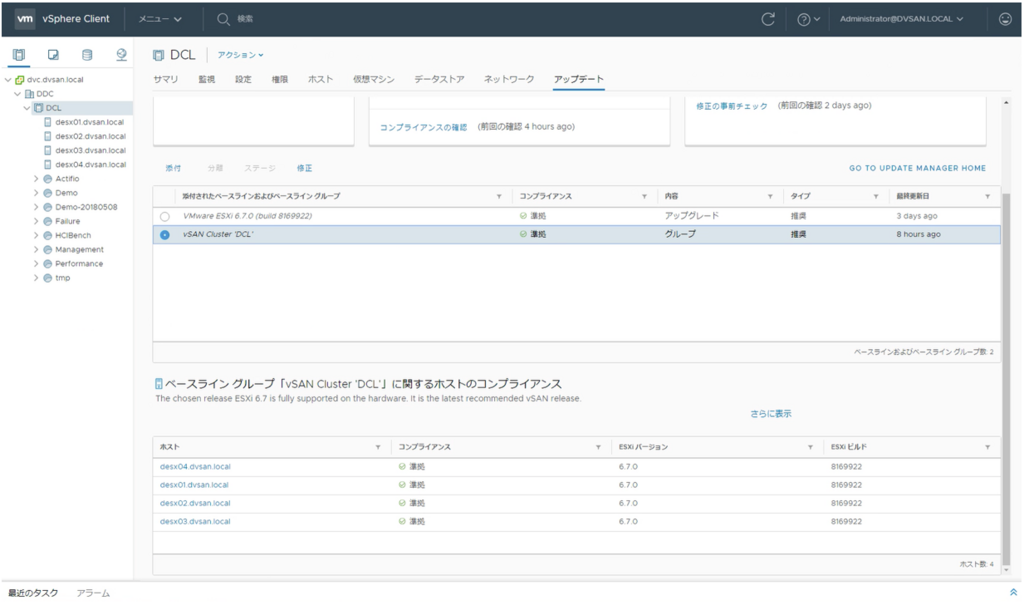1024x605 pixels.
Task: Click the 修正 remediate button
Action: click(304, 168)
